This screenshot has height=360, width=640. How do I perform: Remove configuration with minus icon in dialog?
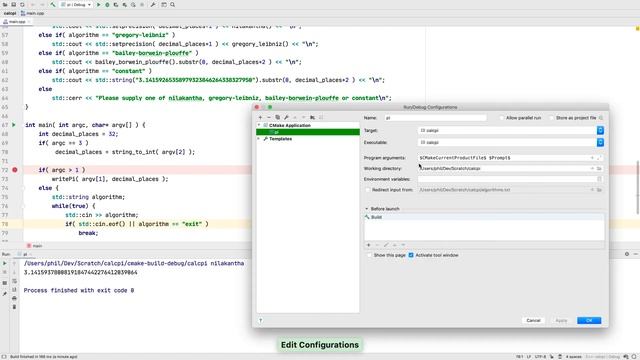pyautogui.click(x=269, y=117)
